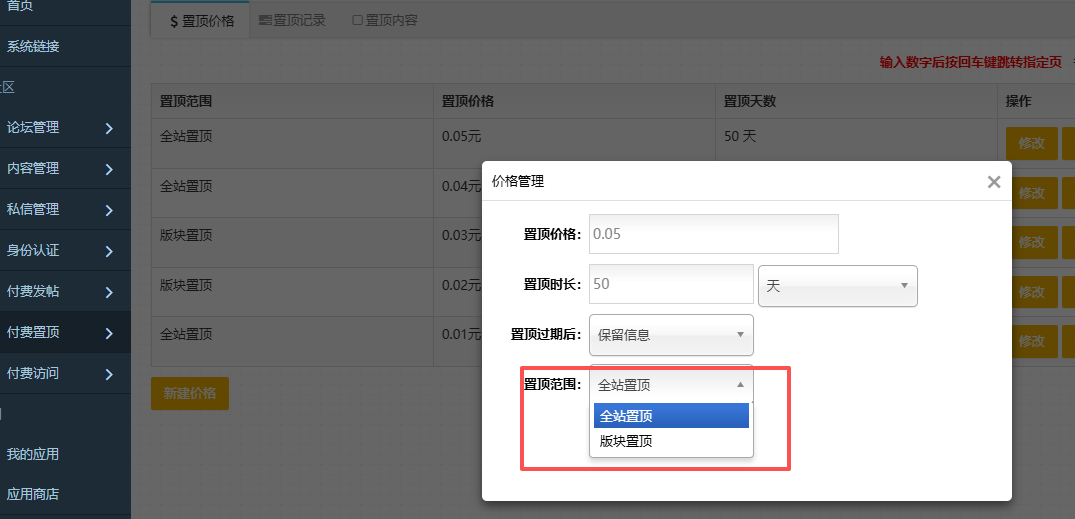Open the 保留信息 expiry dropdown
1075x519 pixels.
(x=671, y=335)
